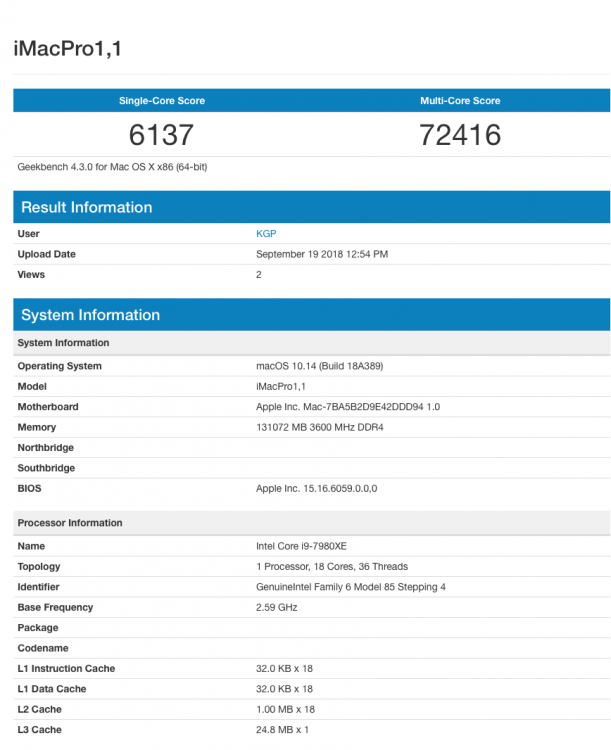Click the processor name Intel Core i9-7980XE

click(301, 546)
